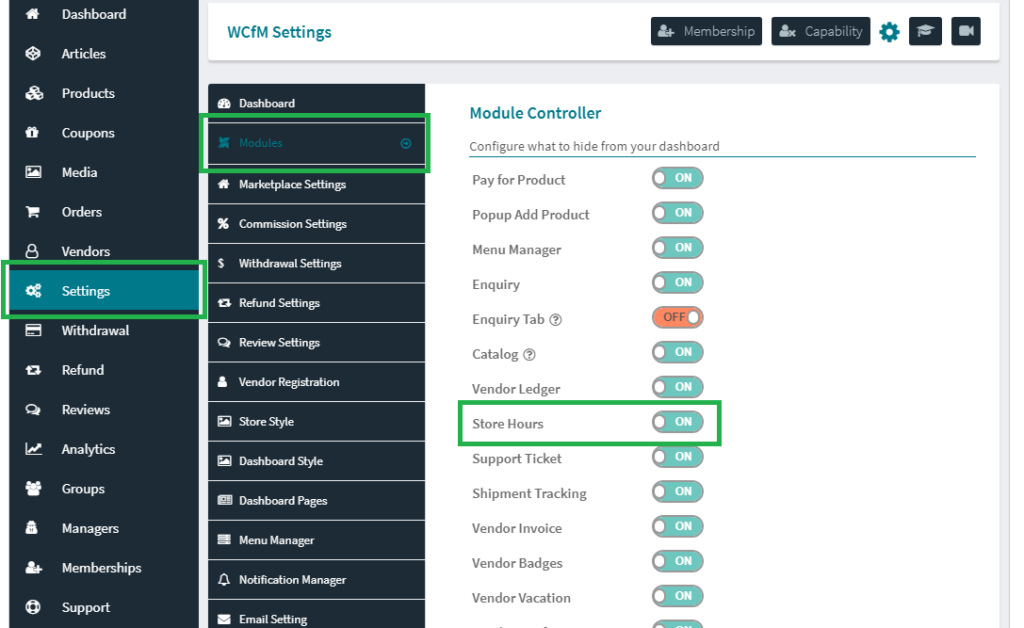Screen dimensions: 1024x628
Task: Click the Managers icon in sidebar
Action: point(31,528)
